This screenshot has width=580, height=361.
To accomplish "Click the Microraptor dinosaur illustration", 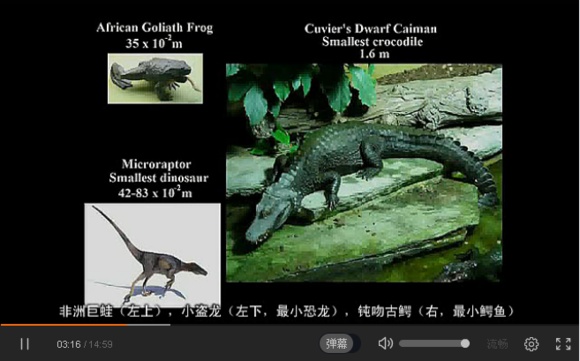I will pos(152,254).
